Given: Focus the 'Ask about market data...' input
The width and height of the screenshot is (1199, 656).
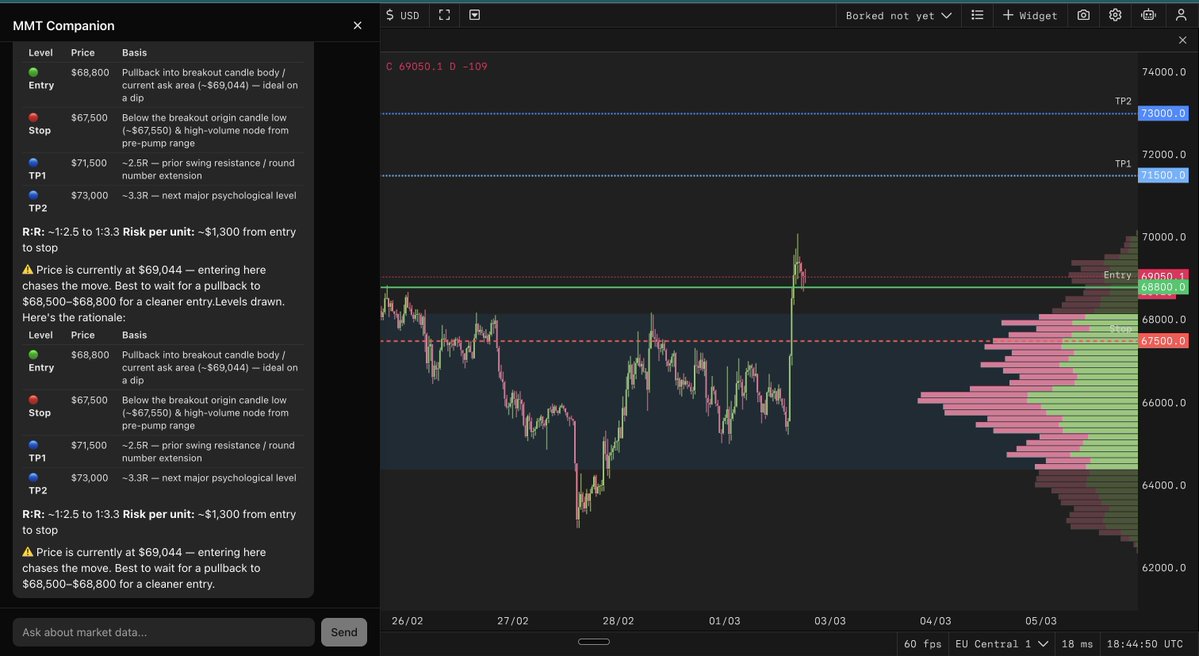Looking at the screenshot, I should pos(164,632).
